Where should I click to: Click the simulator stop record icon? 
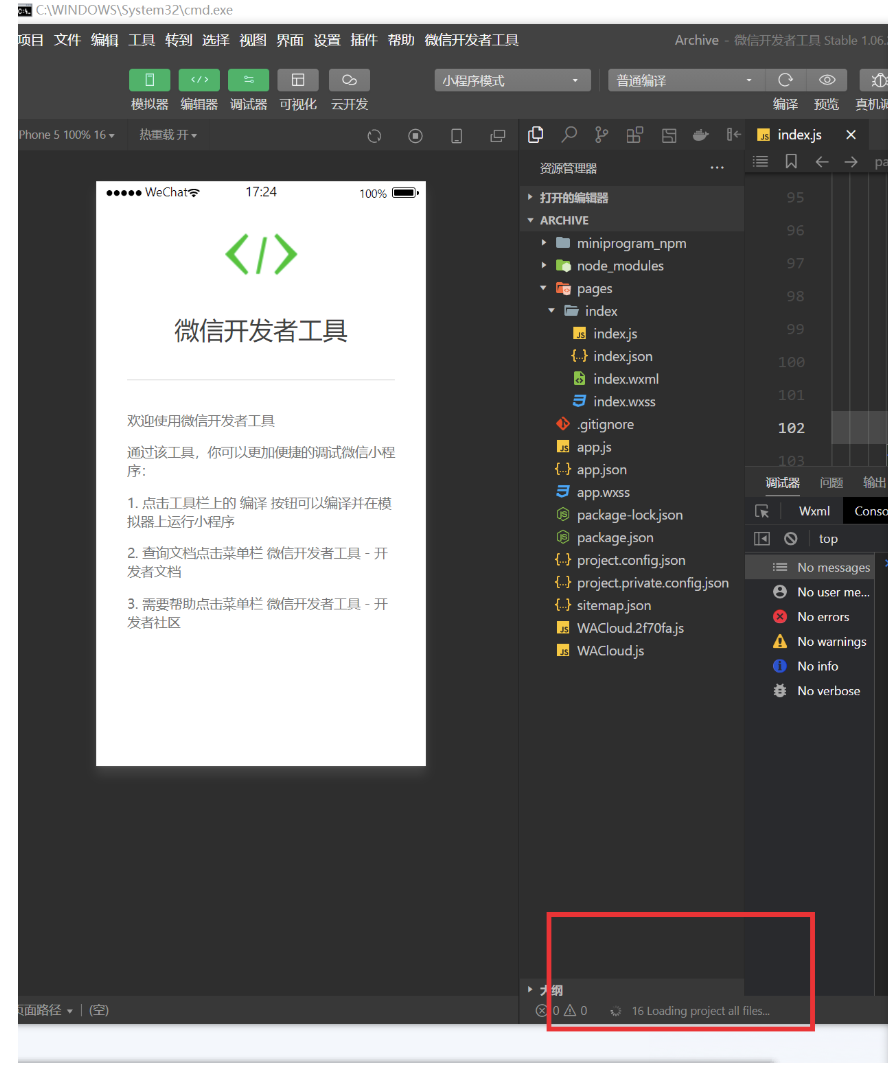click(x=415, y=136)
